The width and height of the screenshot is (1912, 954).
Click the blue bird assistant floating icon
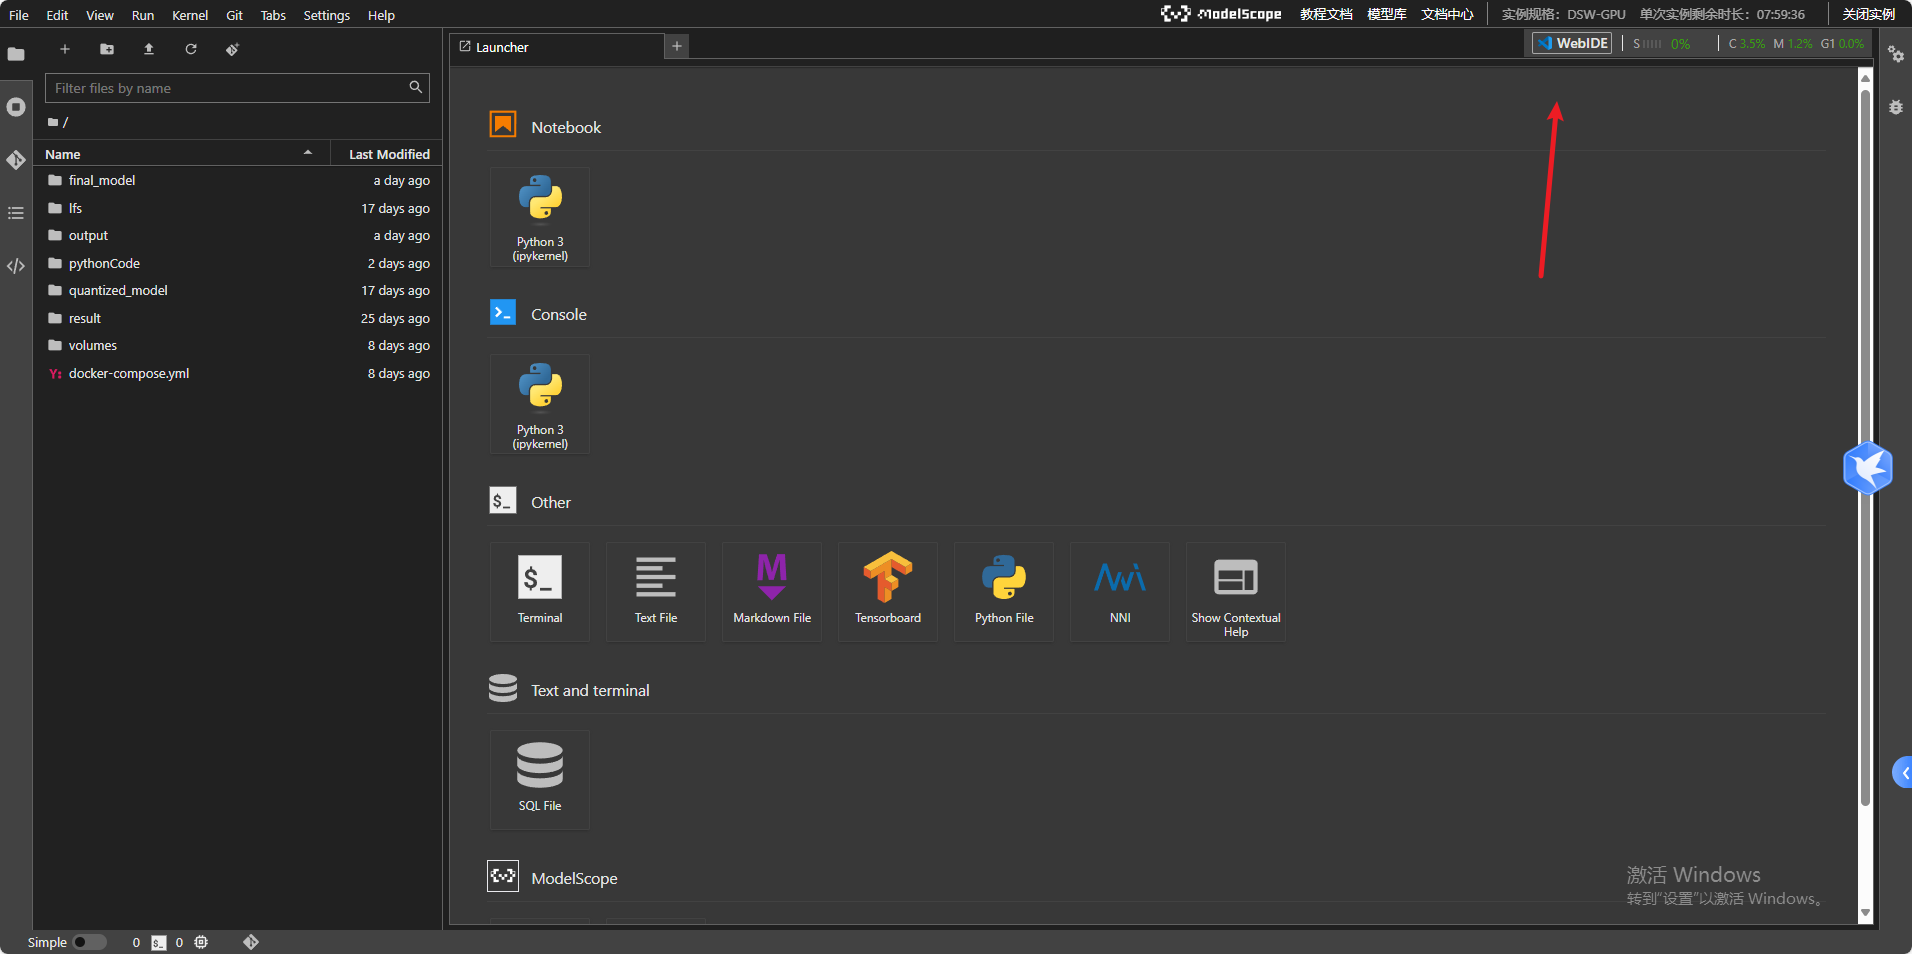click(1868, 468)
